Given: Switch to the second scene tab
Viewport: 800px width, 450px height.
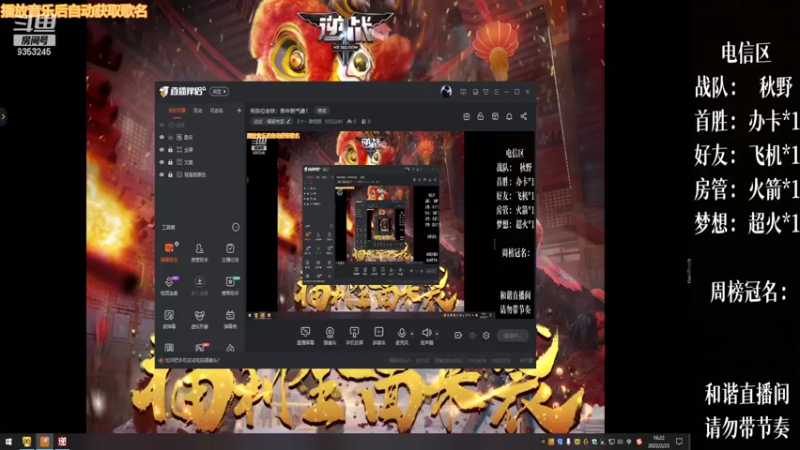Looking at the screenshot, I should pos(198,110).
